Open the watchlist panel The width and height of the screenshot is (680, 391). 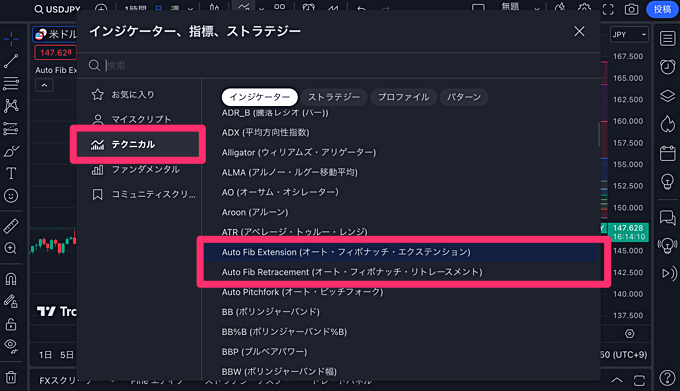(667, 39)
